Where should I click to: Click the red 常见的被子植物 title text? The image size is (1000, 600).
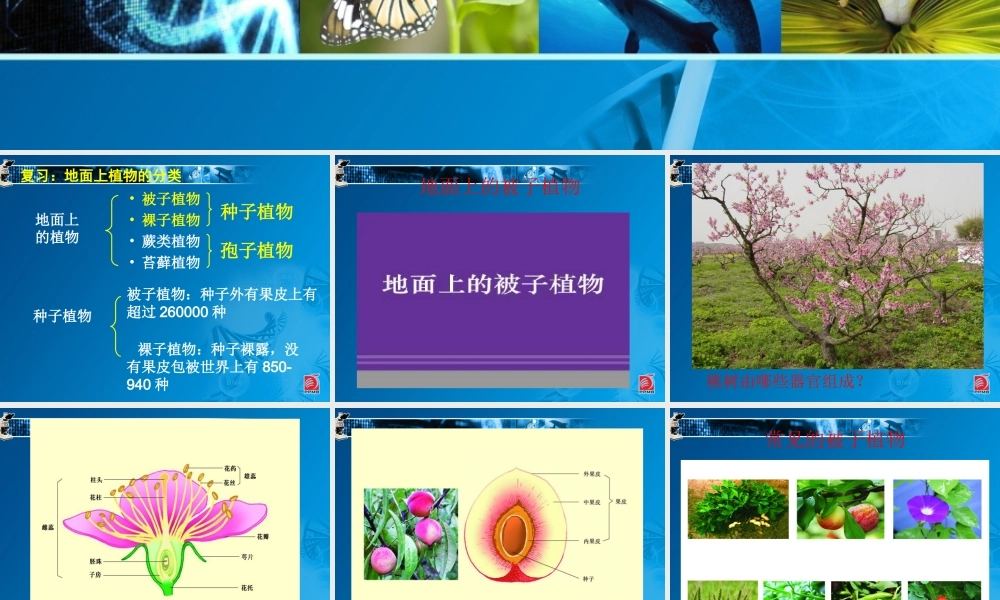click(835, 439)
